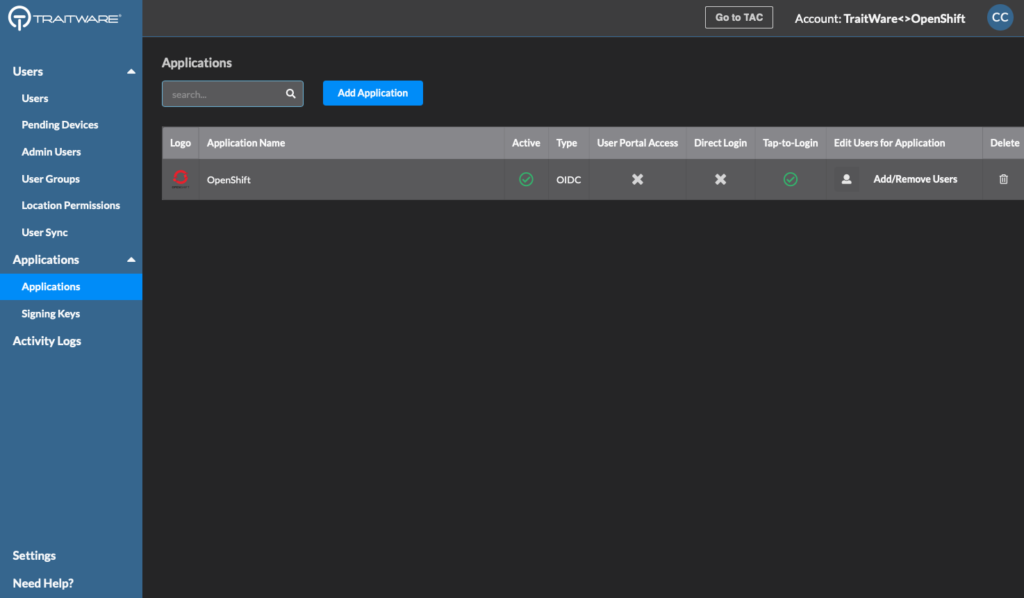Open Settings in the sidebar
Viewport: 1024px width, 598px height.
coord(34,556)
